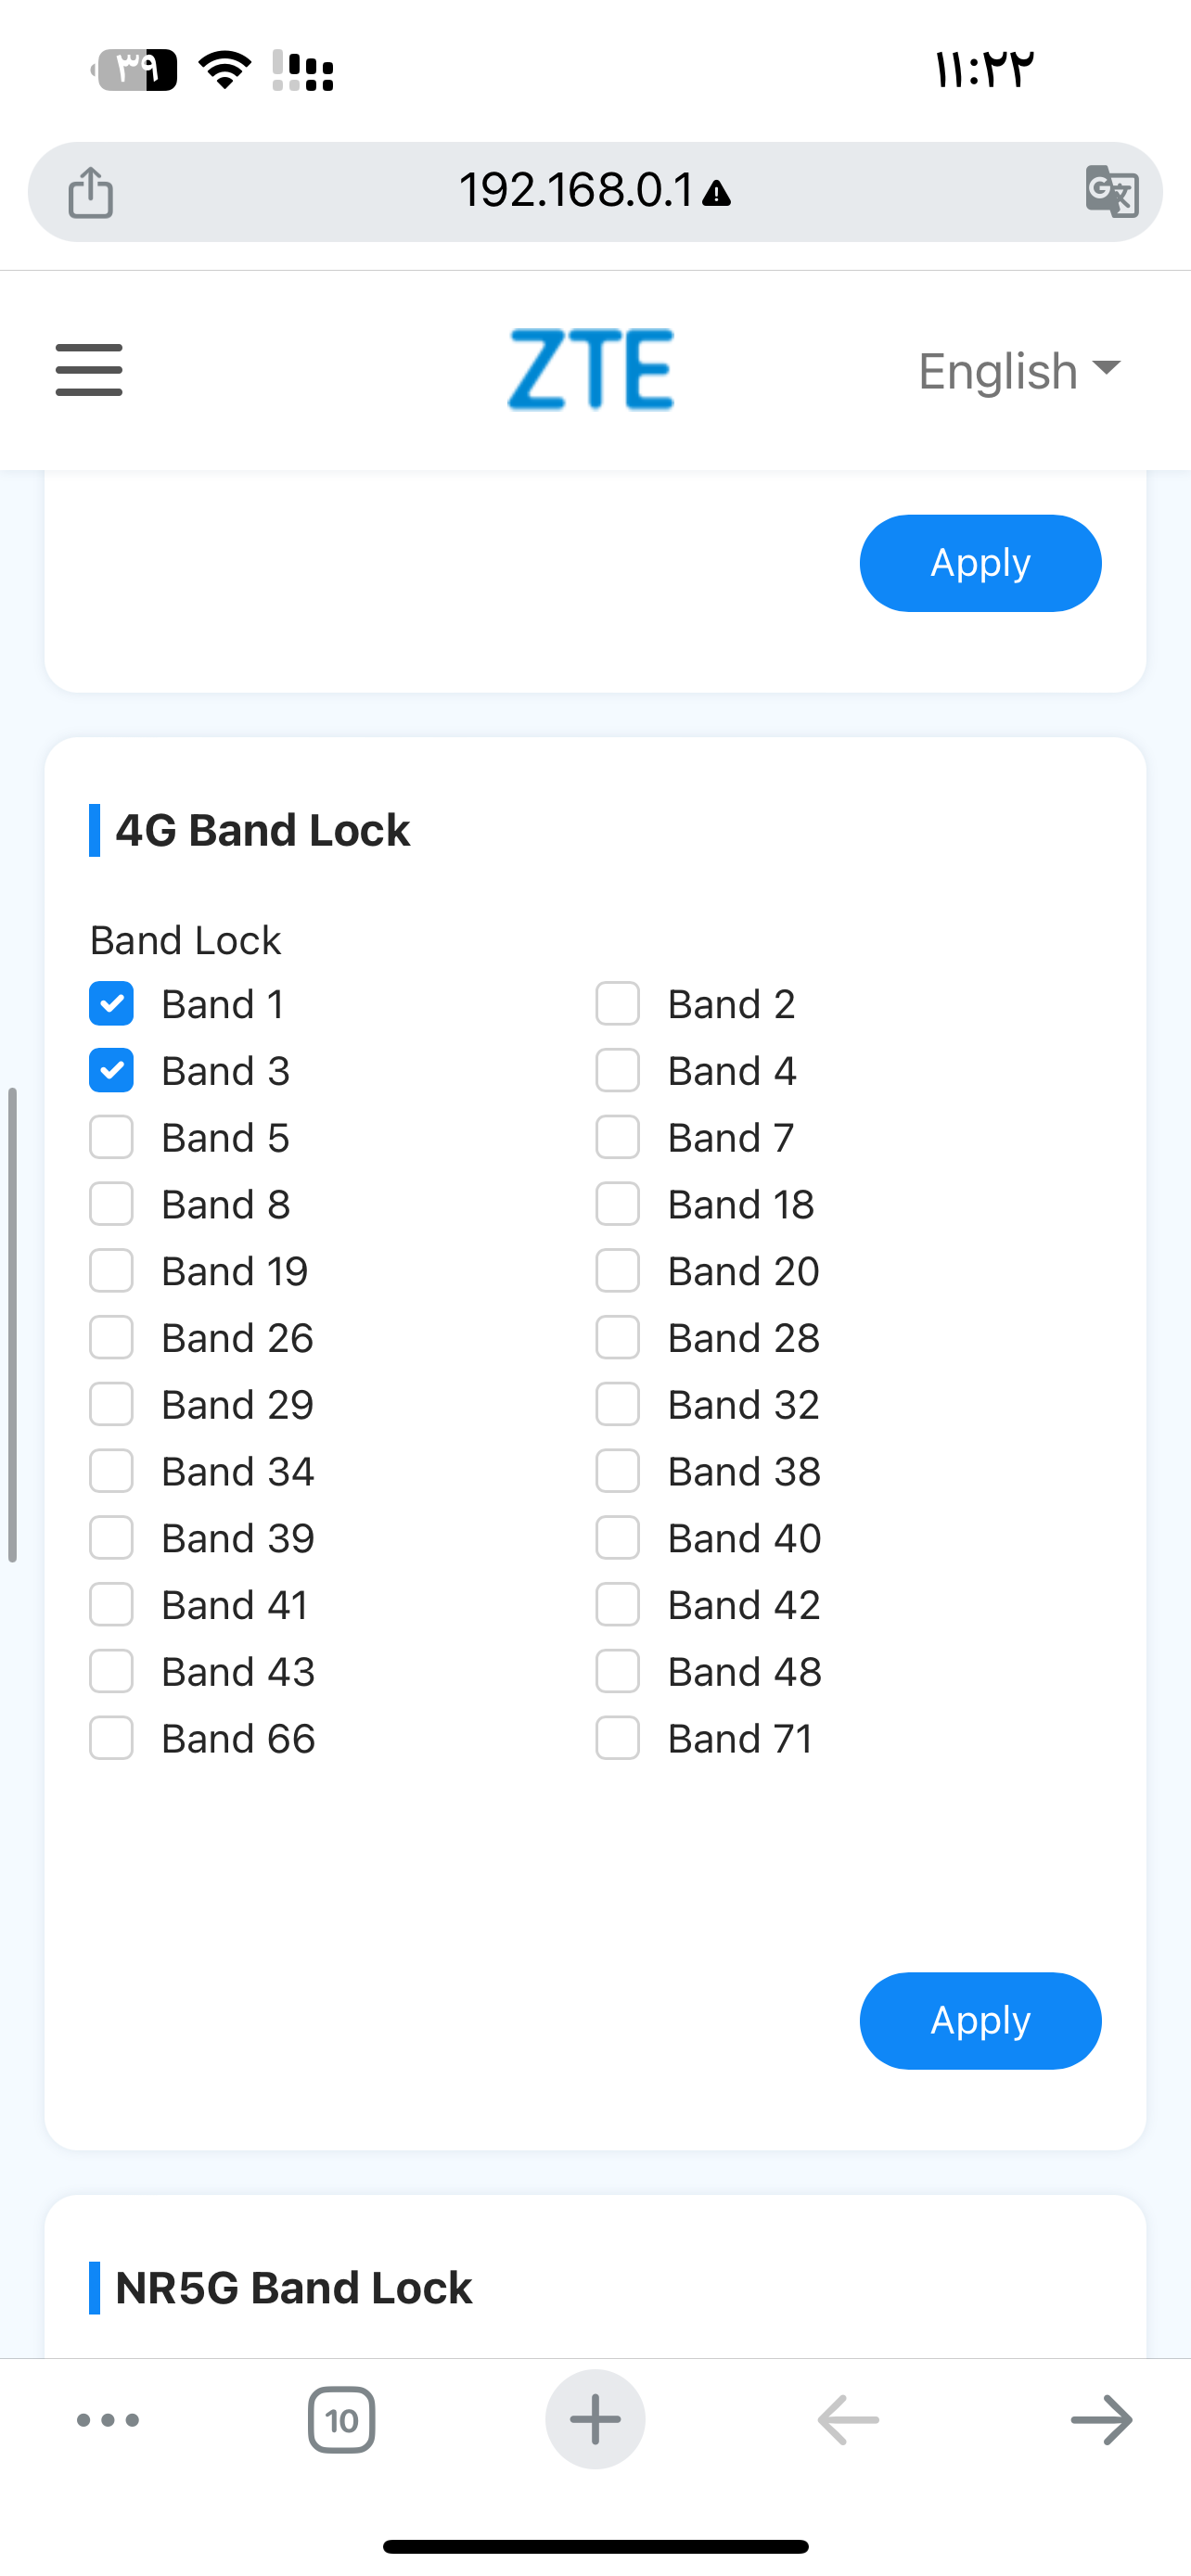This screenshot has width=1191, height=2576.
Task: Click the page scrollbar on the left edge
Action: 12,1324
